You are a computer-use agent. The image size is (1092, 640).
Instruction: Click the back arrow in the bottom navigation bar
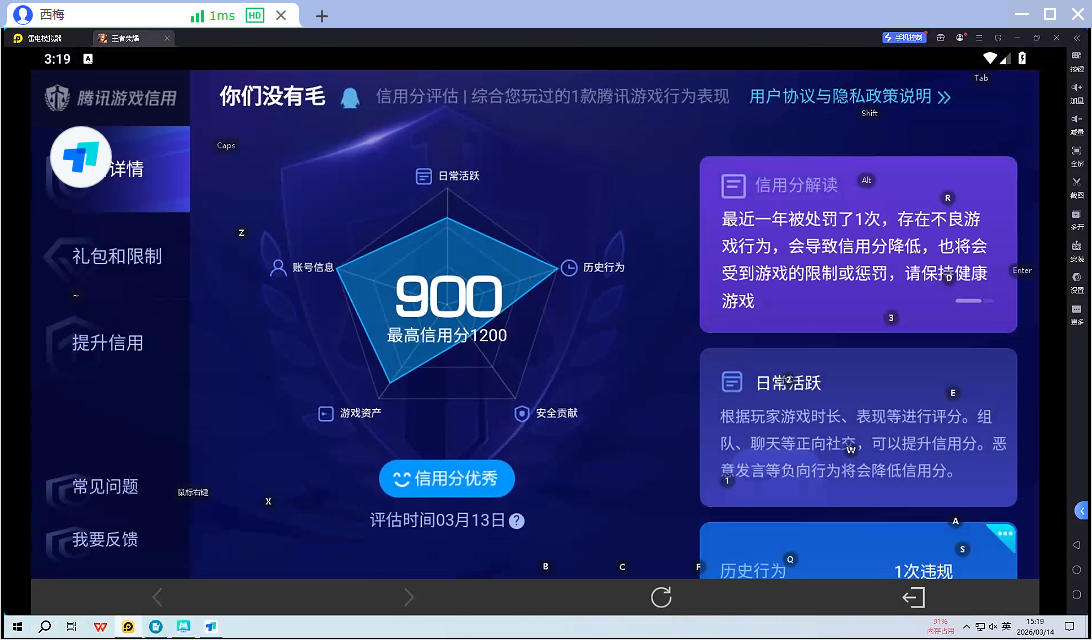[156, 597]
